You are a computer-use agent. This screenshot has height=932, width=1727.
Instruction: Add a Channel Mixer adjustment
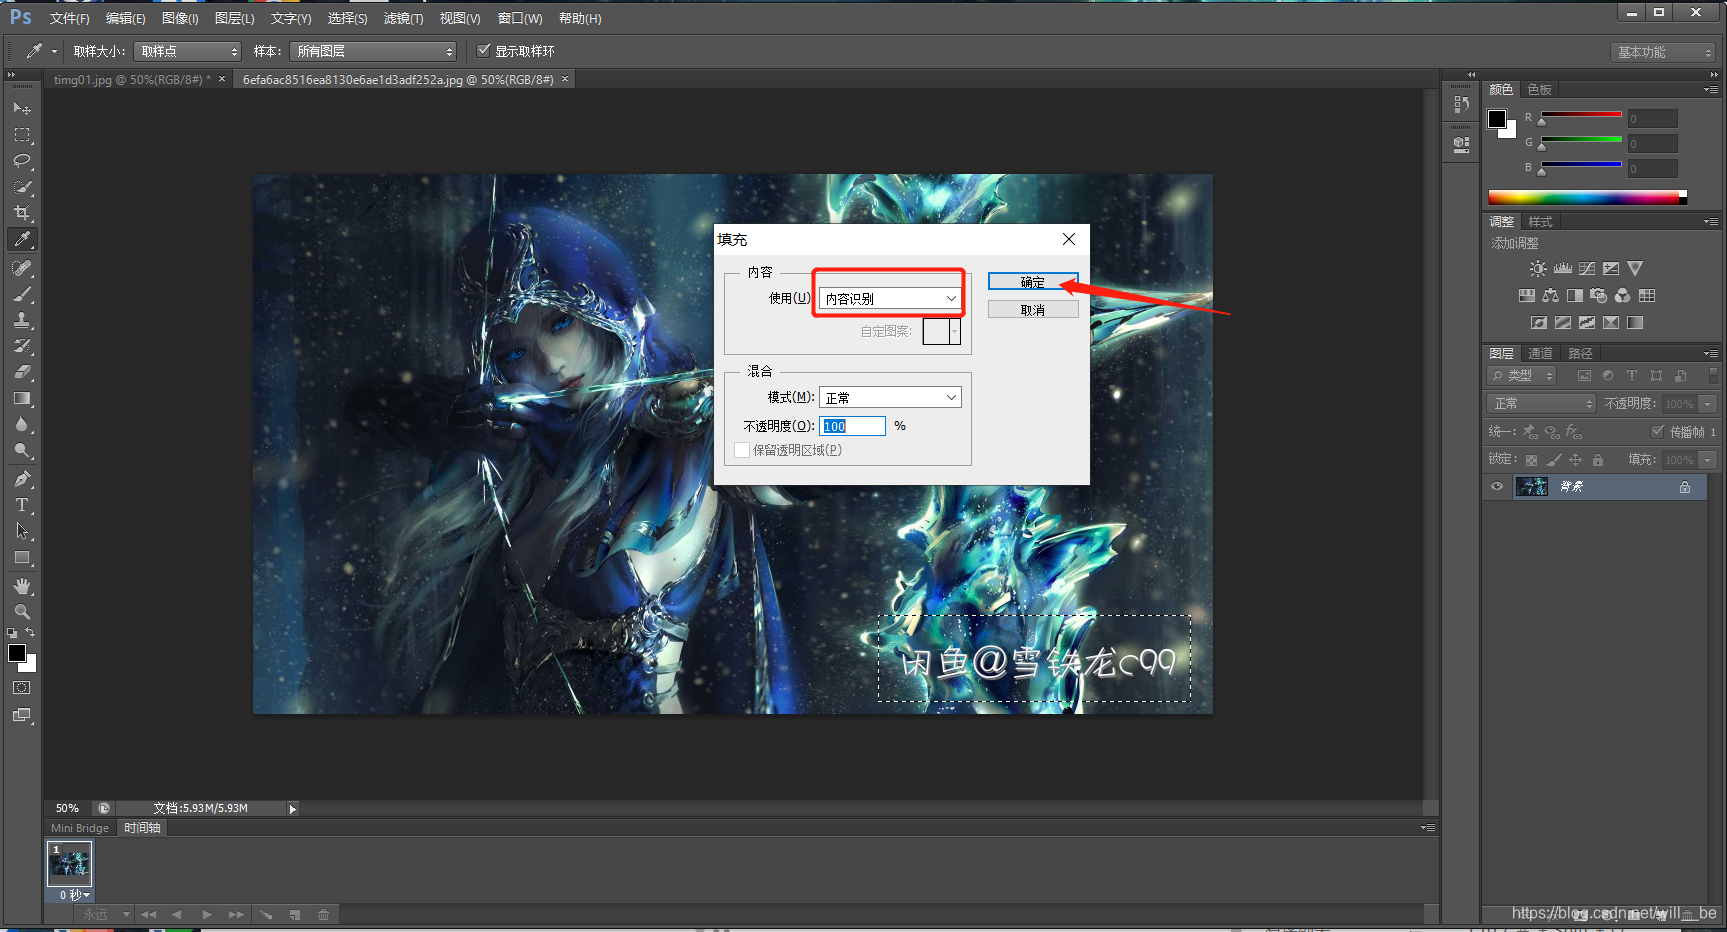click(1622, 296)
